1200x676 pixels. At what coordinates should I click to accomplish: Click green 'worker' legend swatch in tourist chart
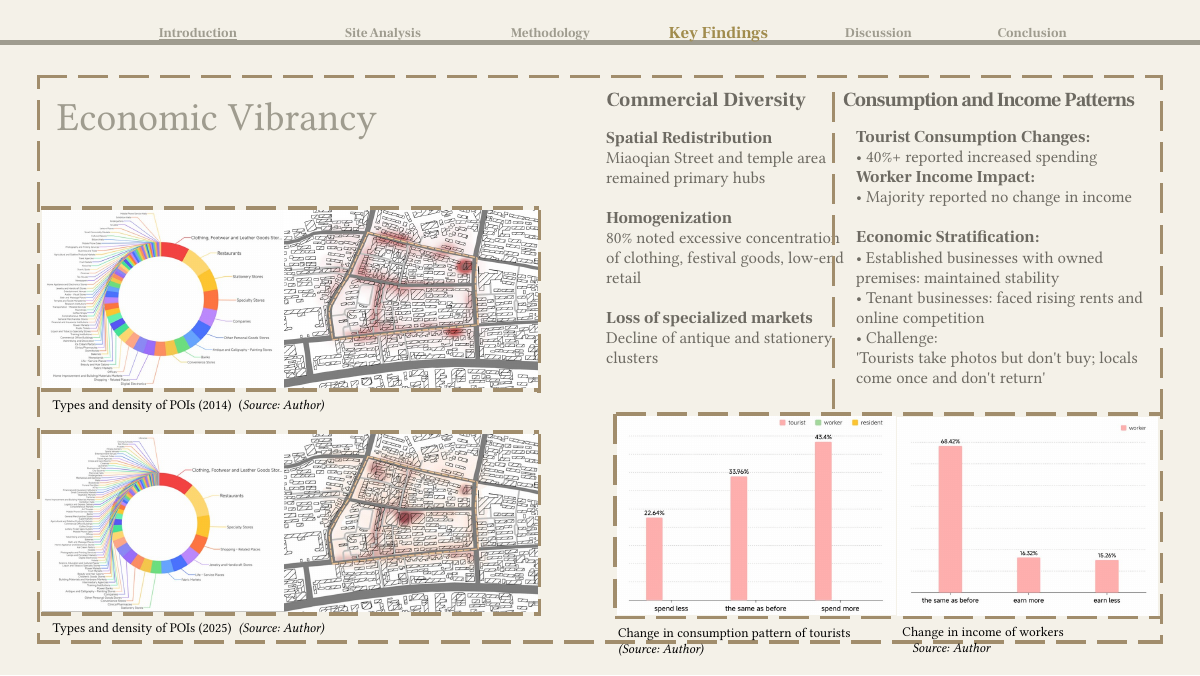click(x=817, y=423)
